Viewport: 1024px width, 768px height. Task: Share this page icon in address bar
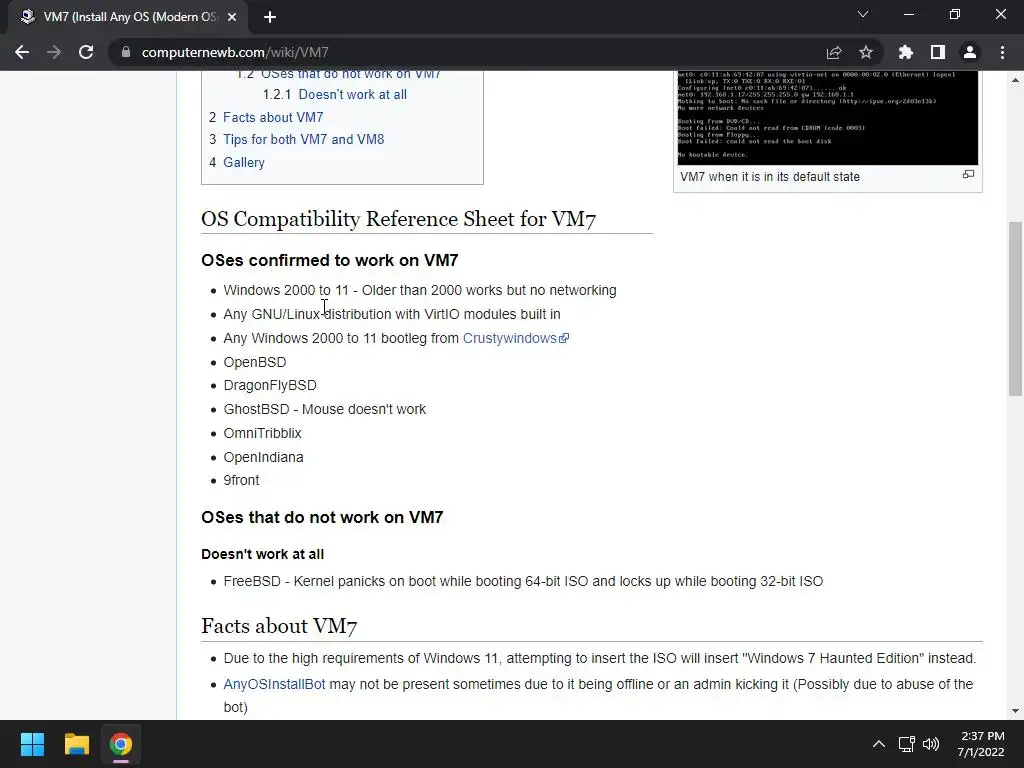834,52
